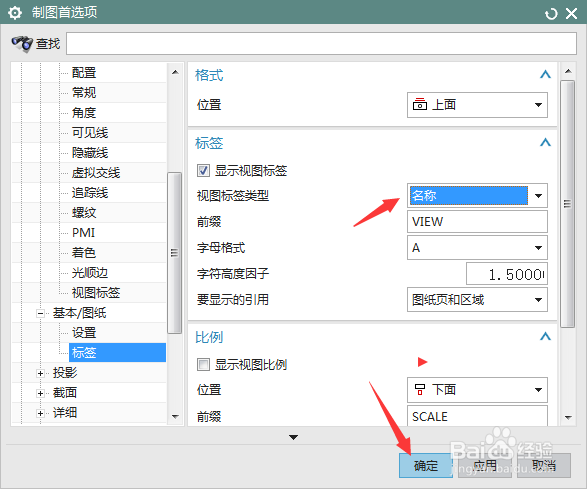
Task: Click the 前缀 VIEW input field
Action: [x=477, y=222]
